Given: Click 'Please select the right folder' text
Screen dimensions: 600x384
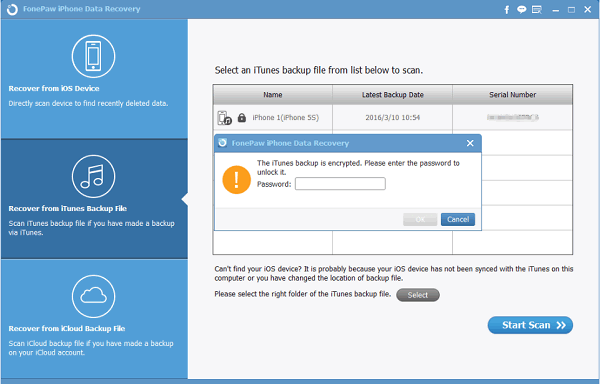Looking at the screenshot, I should 303,294.
